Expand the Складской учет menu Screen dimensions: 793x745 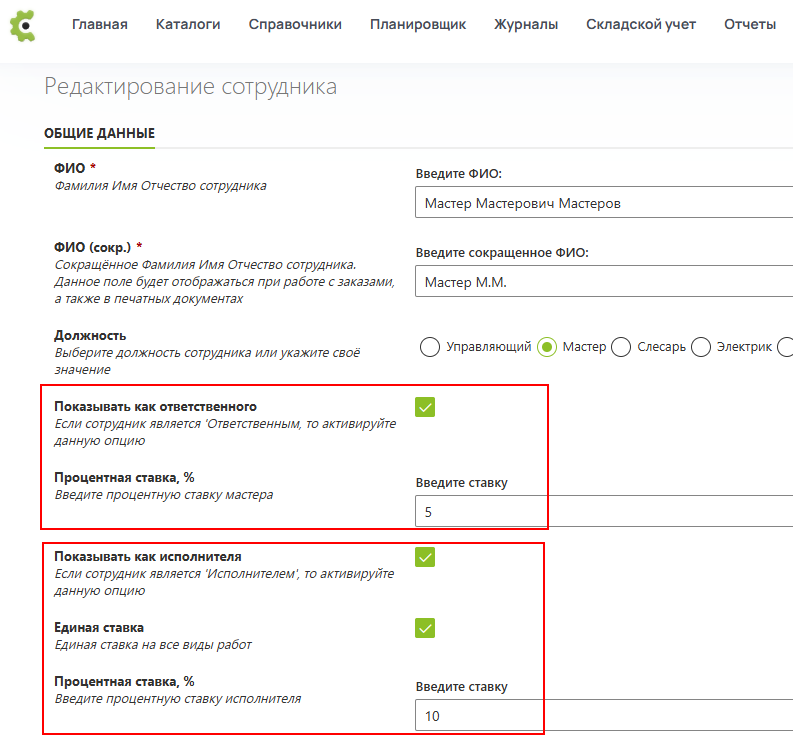pyautogui.click(x=641, y=25)
